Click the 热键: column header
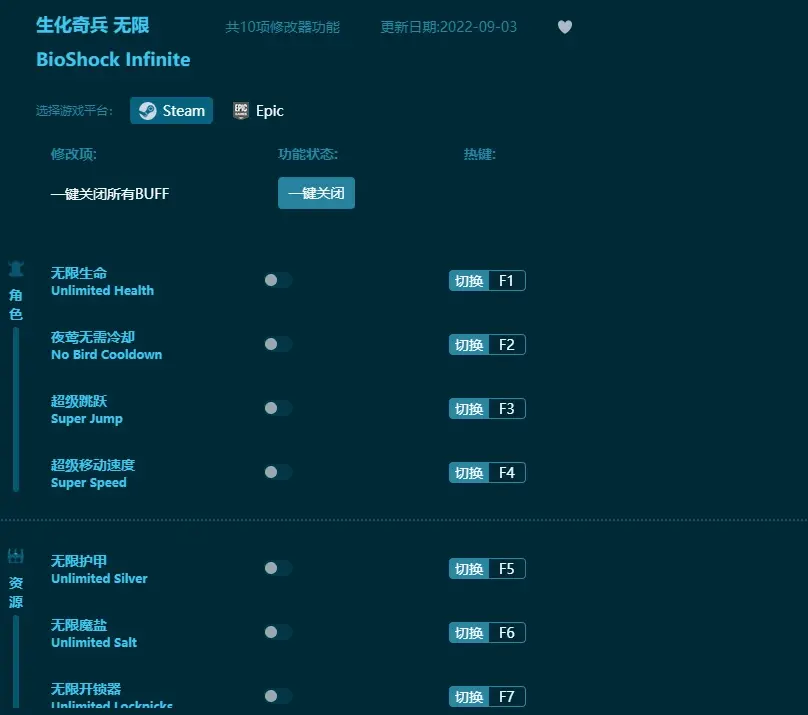 click(x=480, y=154)
